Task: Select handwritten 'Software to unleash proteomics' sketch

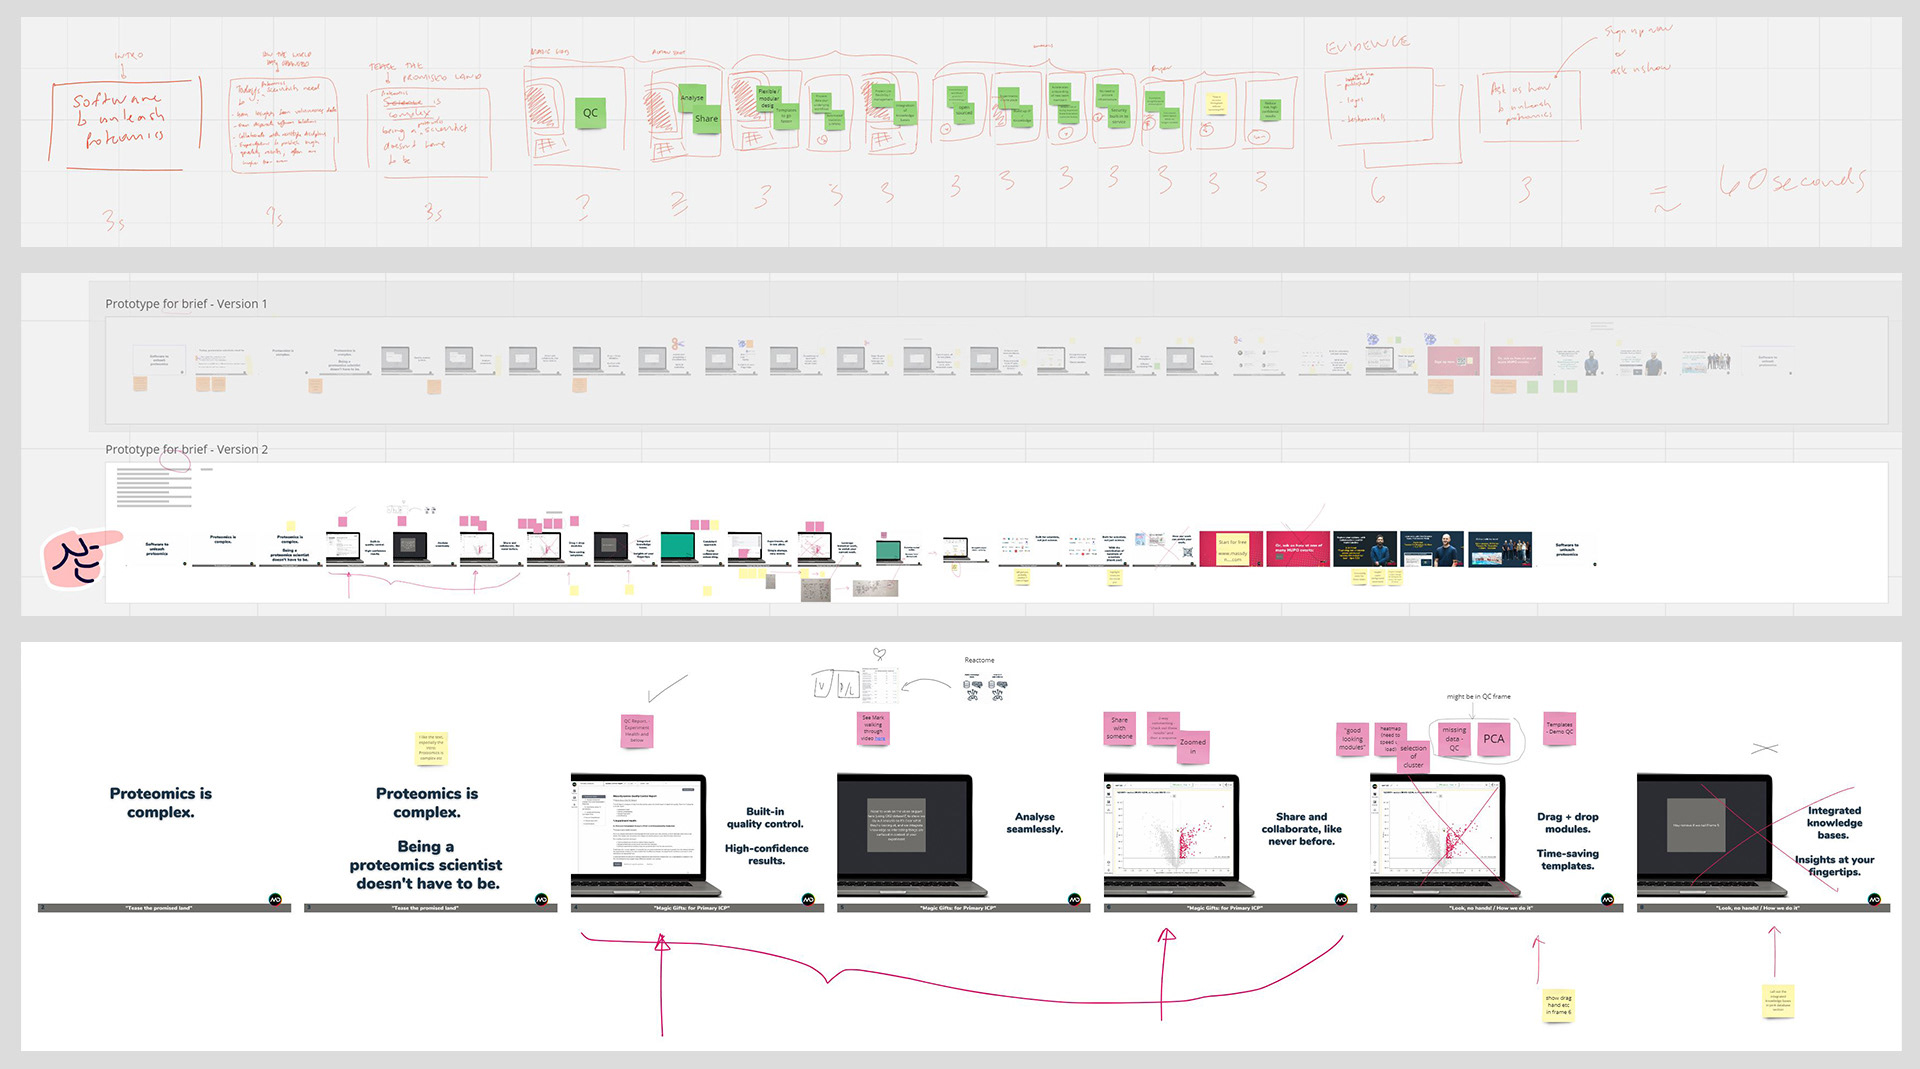Action: (121, 121)
